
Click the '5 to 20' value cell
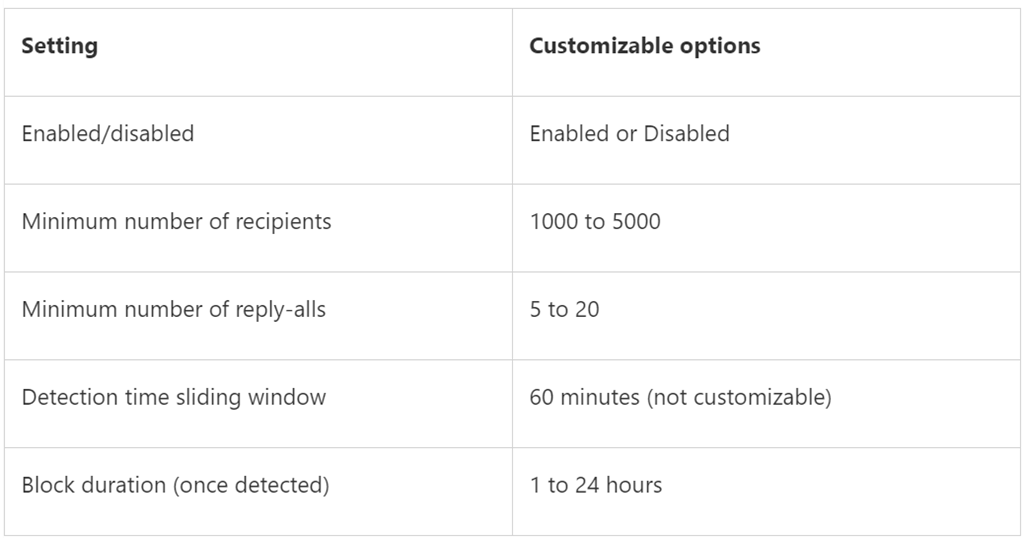[x=564, y=309]
